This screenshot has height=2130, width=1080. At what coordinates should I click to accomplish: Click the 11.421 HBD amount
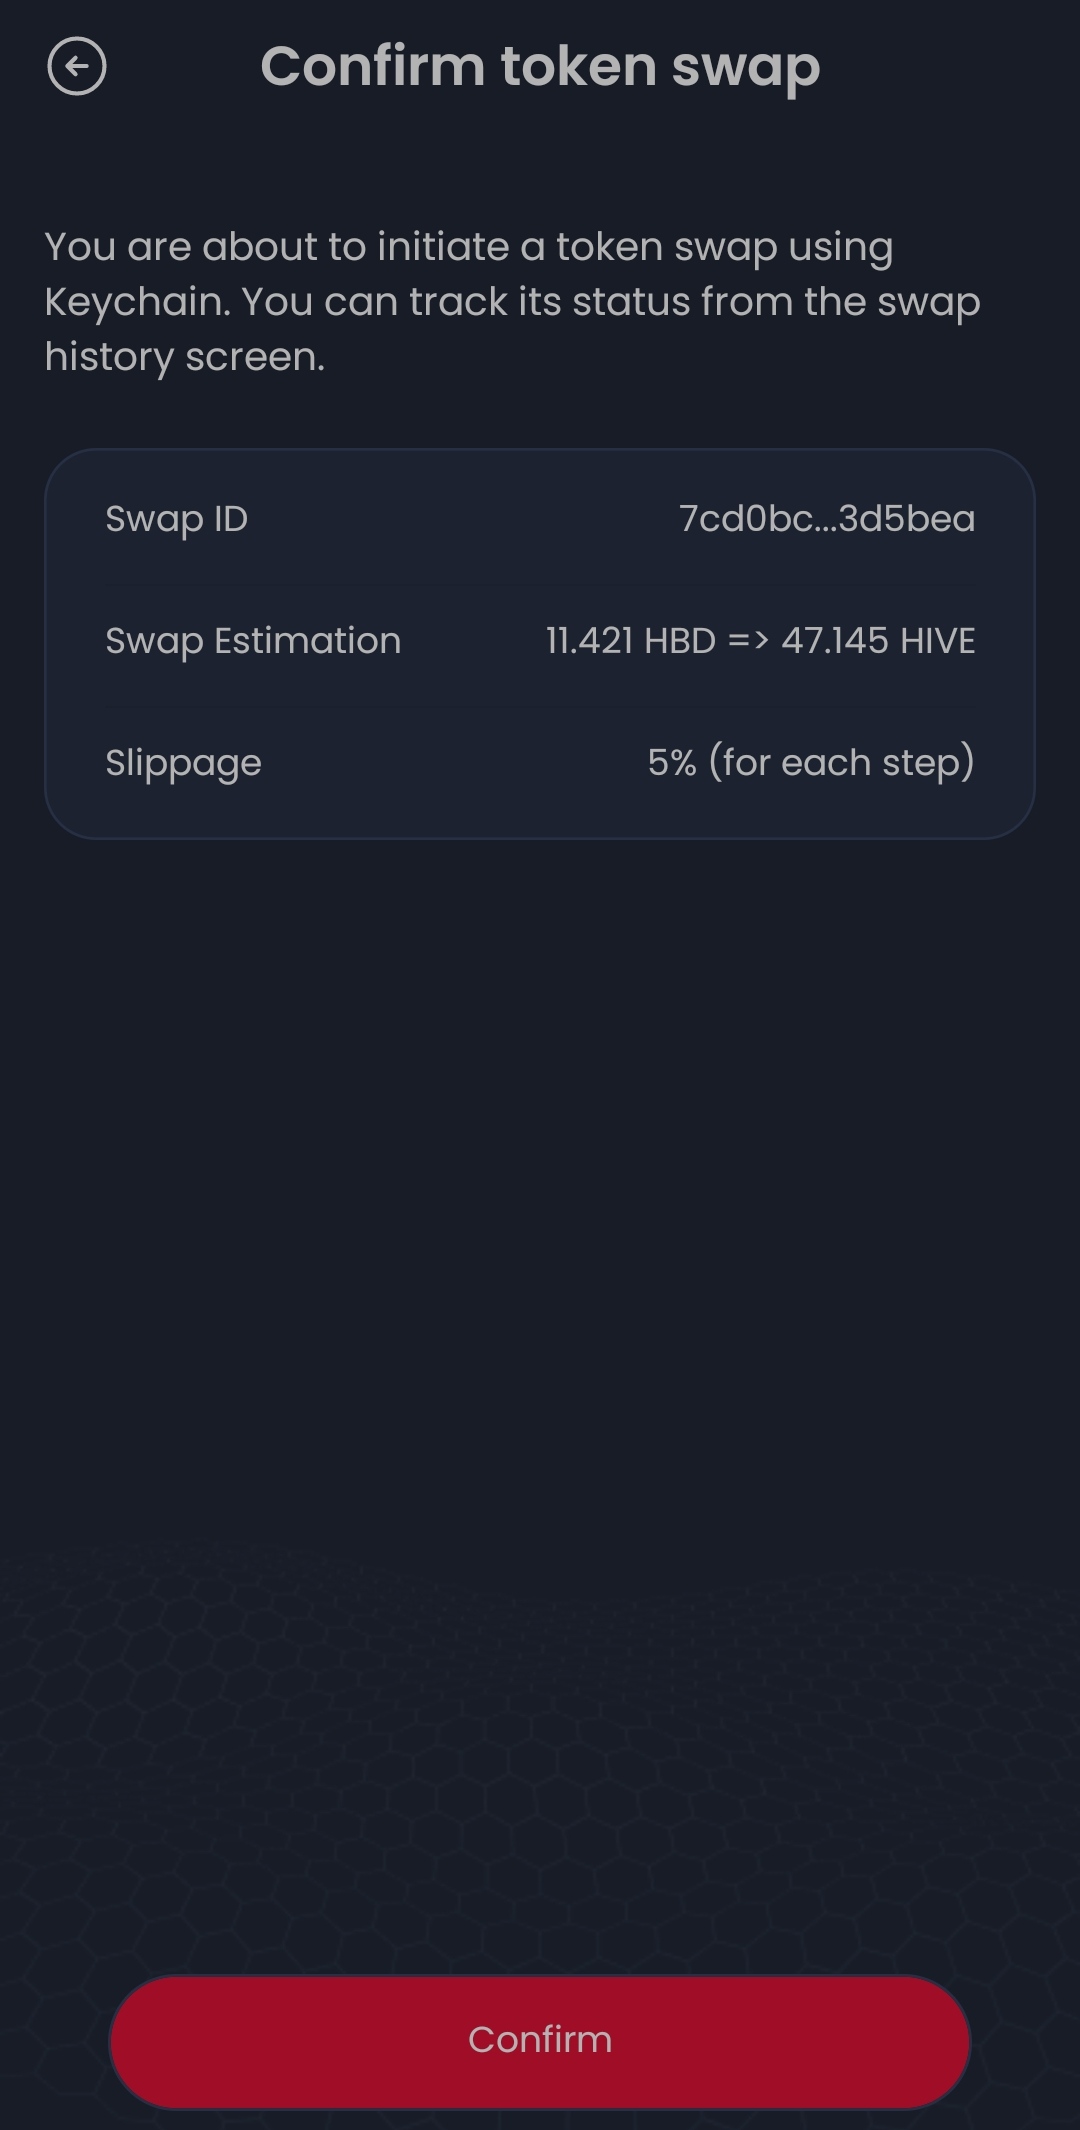(631, 641)
